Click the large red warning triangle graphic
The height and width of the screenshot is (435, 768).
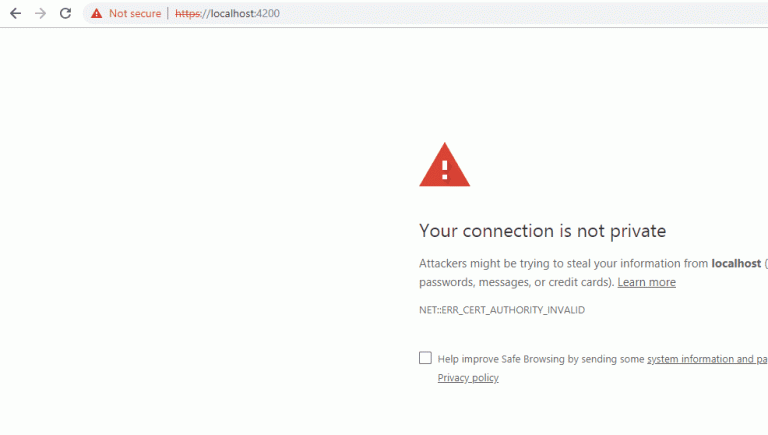point(444,165)
